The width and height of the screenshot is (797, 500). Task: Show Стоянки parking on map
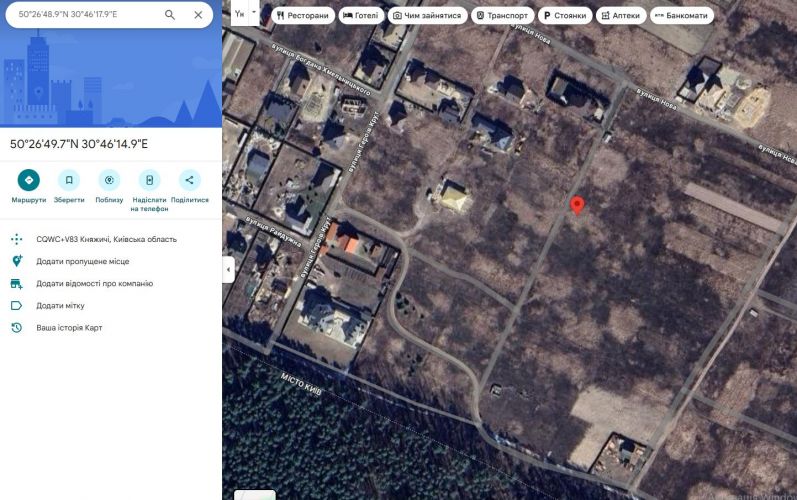(x=564, y=16)
